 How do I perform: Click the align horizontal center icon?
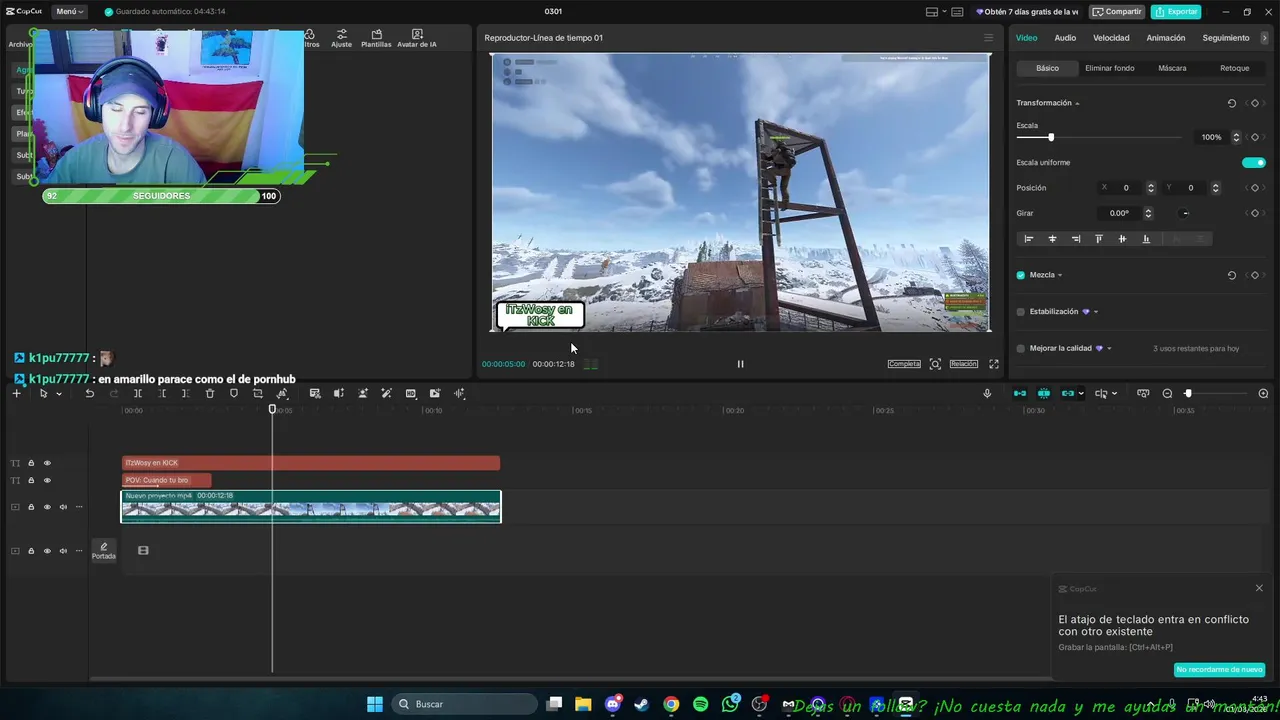pyautogui.click(x=1052, y=239)
